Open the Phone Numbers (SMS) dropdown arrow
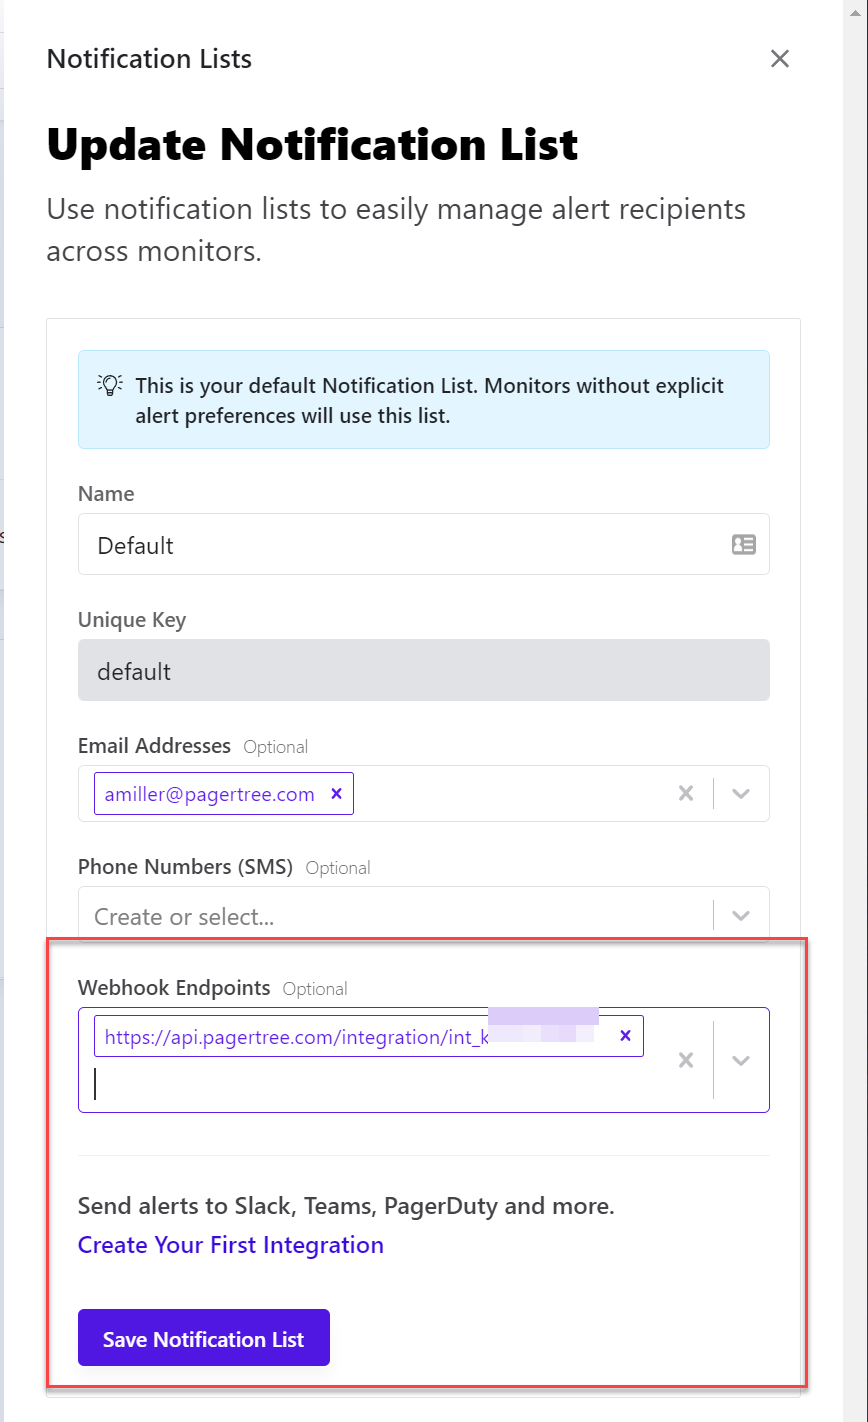Image resolution: width=868 pixels, height=1422 pixels. (x=741, y=916)
